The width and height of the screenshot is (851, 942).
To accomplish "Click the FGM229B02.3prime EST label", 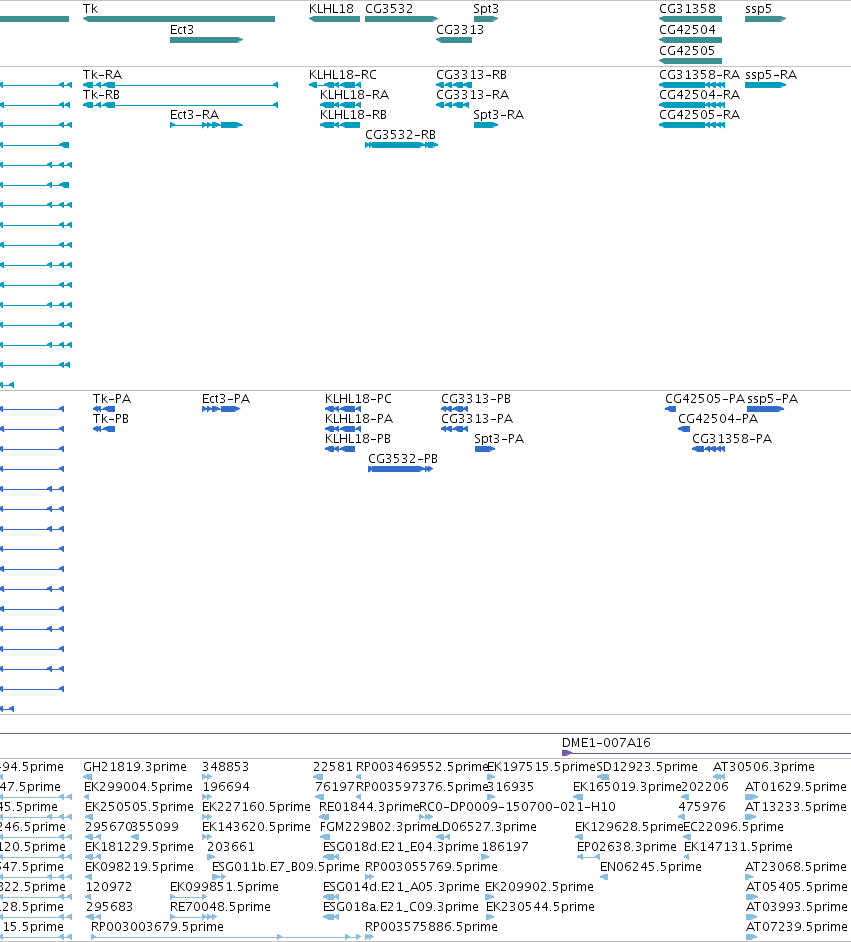I will coord(379,827).
